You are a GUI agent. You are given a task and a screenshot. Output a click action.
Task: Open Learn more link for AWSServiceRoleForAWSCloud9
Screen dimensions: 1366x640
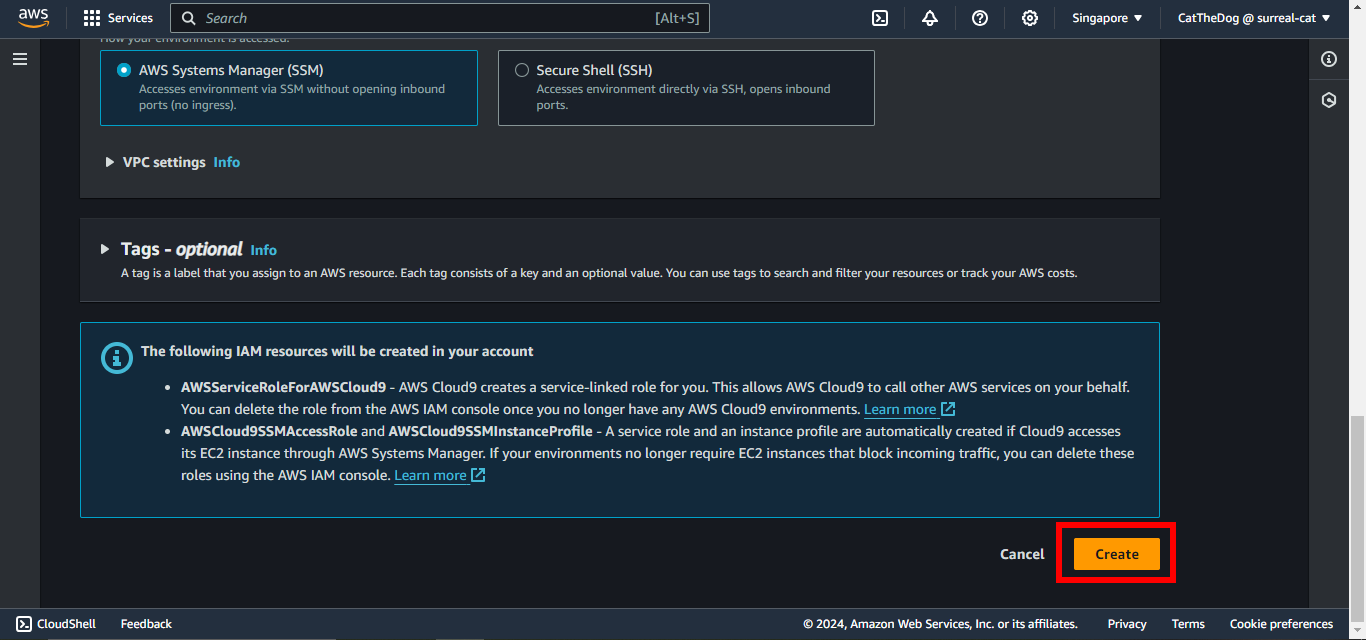click(900, 409)
